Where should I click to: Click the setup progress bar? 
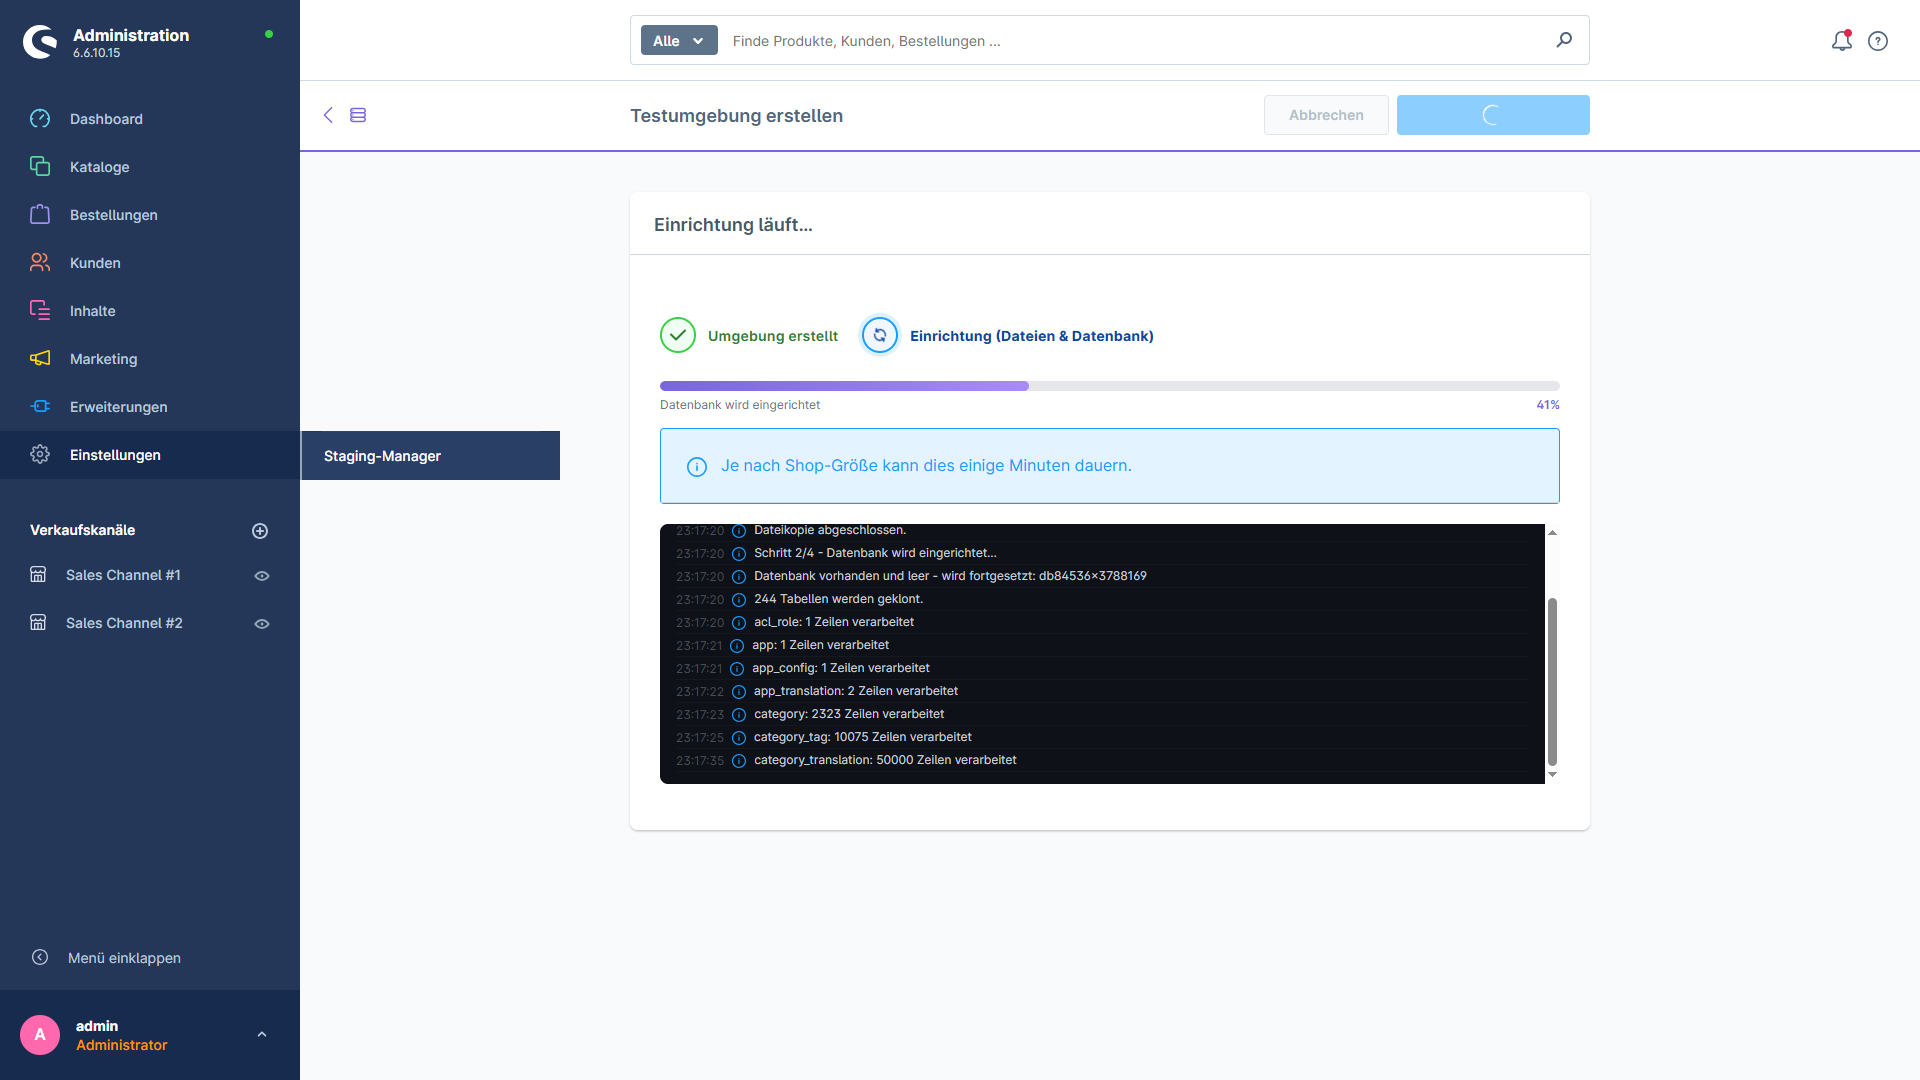click(x=1110, y=386)
